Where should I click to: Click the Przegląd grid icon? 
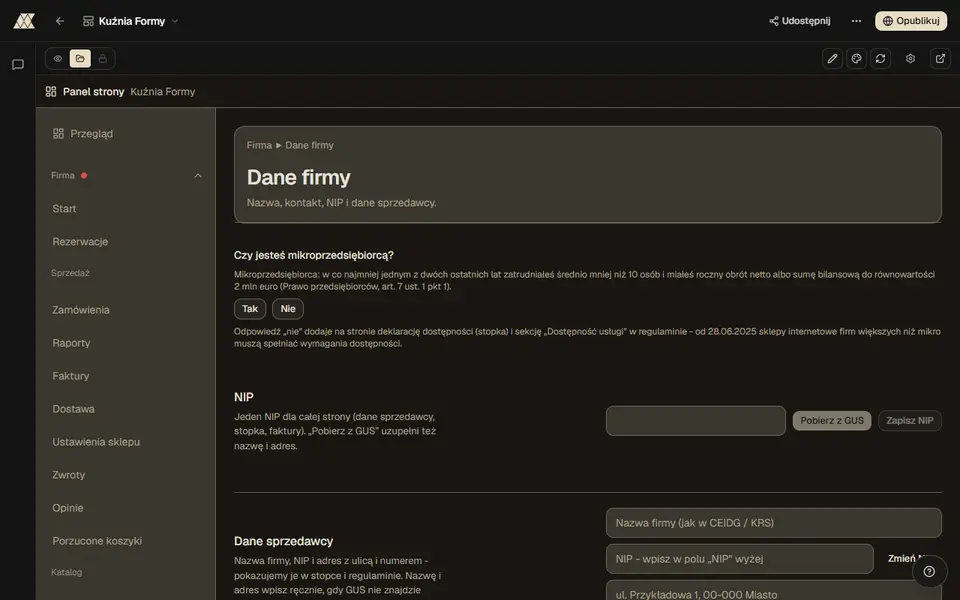click(58, 133)
